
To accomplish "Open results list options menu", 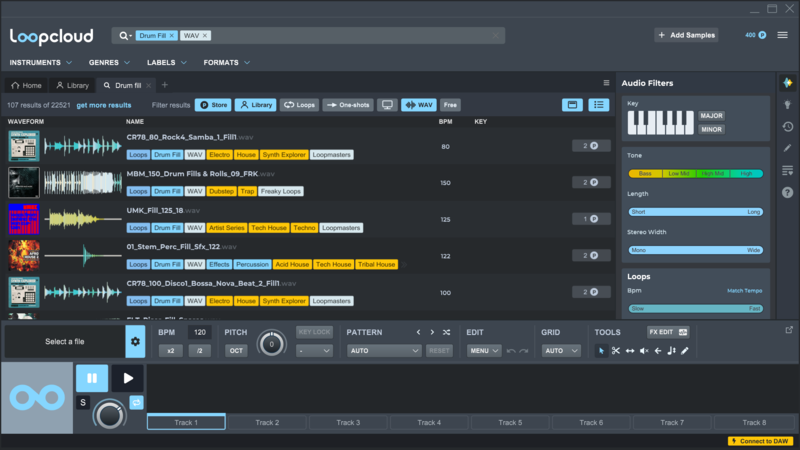I will pyautogui.click(x=606, y=83).
